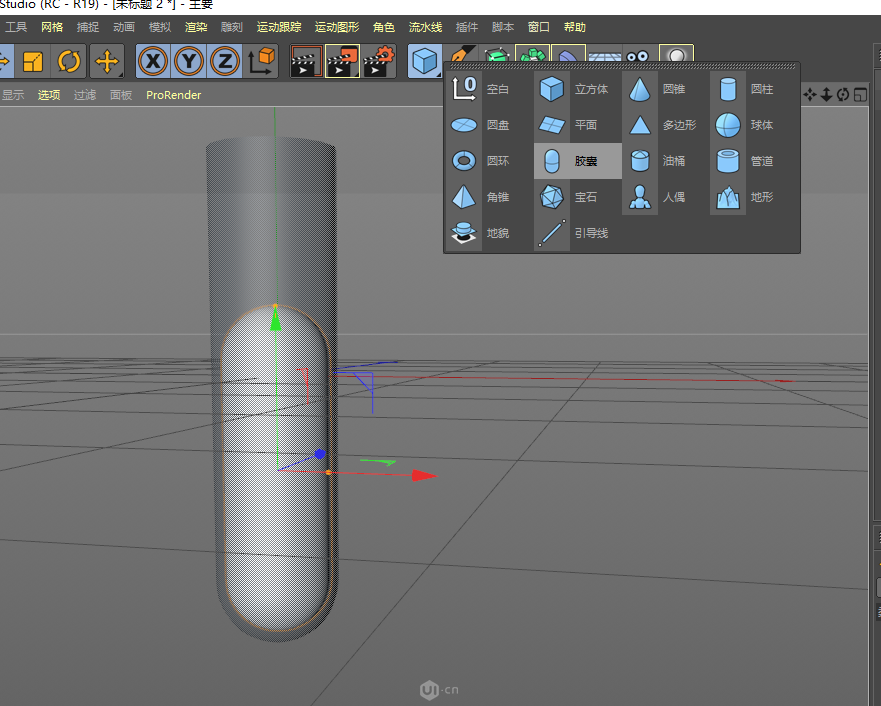Choose the 胶囊 (Capsule) highlighted entry
This screenshot has width=881, height=706.
tap(578, 160)
